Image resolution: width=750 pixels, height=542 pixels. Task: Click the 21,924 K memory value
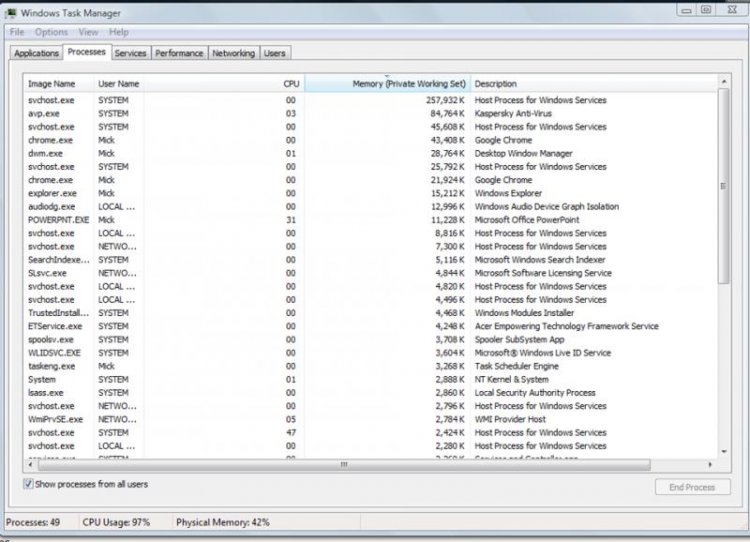tap(447, 180)
